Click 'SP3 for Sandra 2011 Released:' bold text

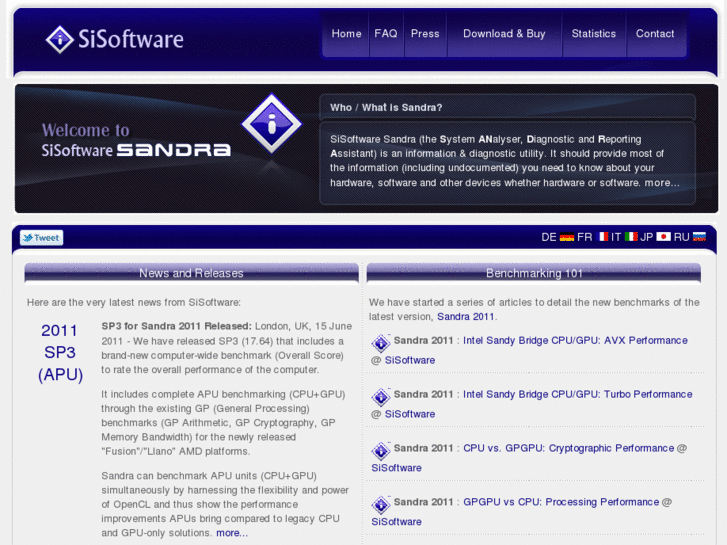click(x=177, y=326)
